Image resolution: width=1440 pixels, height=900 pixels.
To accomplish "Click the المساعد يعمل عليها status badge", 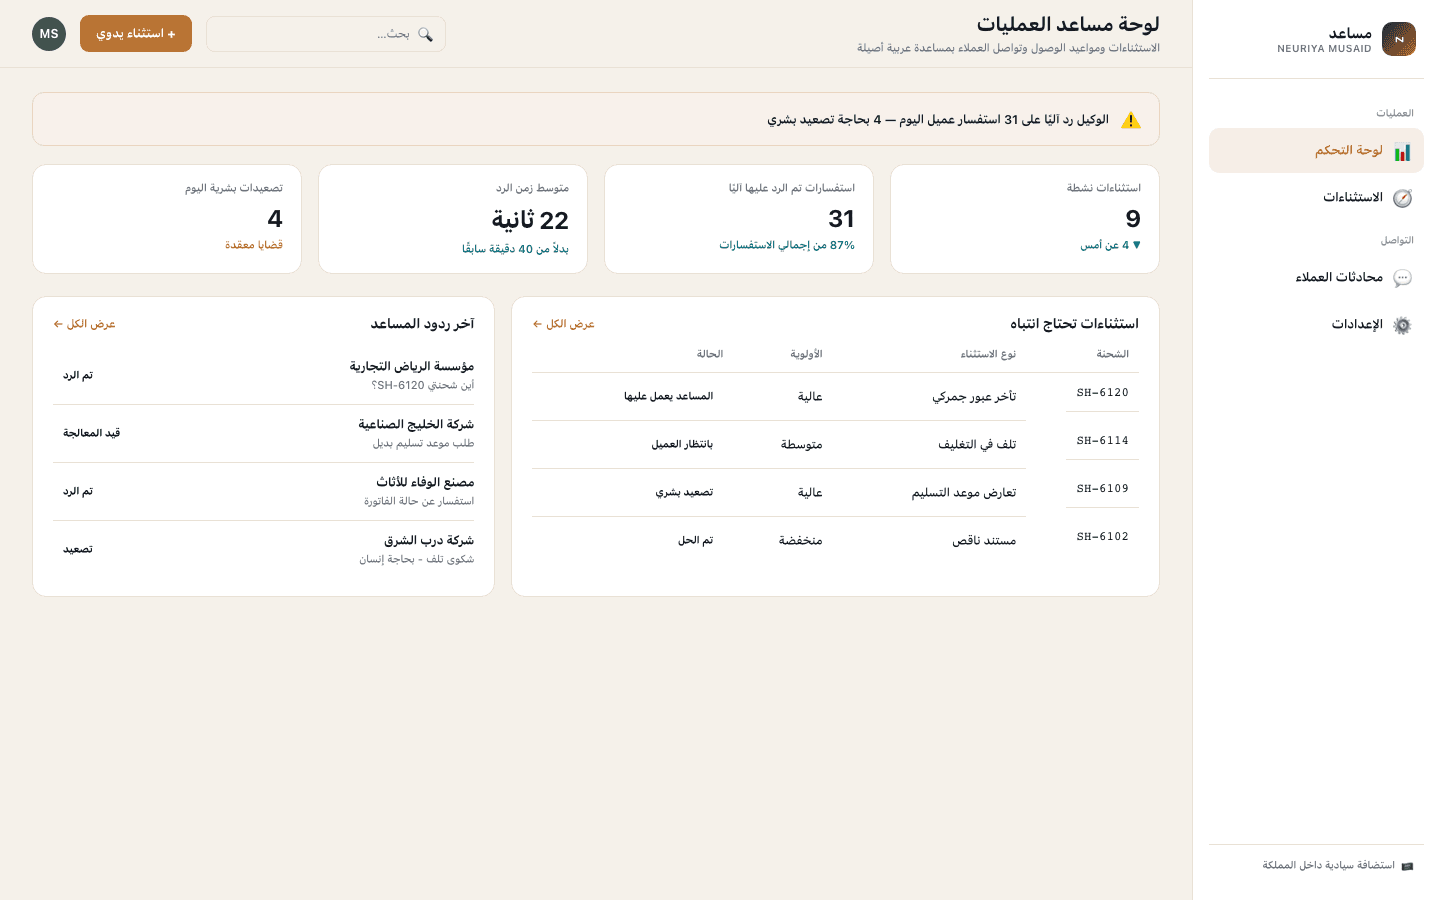I will [668, 397].
